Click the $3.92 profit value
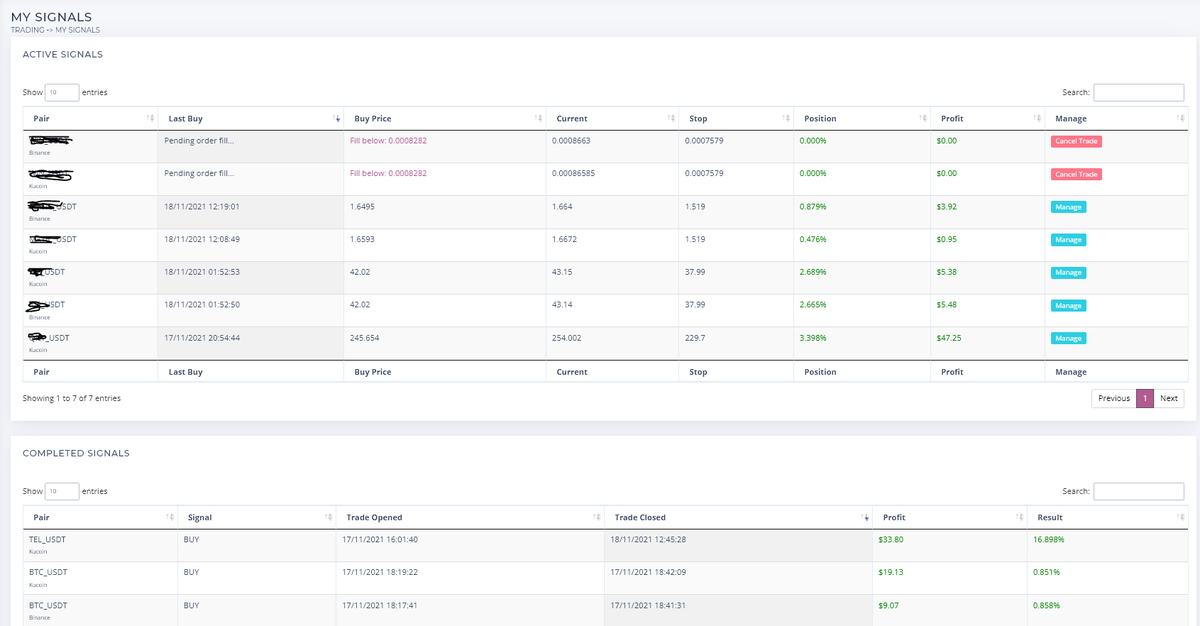The height and width of the screenshot is (626, 1200). (x=946, y=207)
